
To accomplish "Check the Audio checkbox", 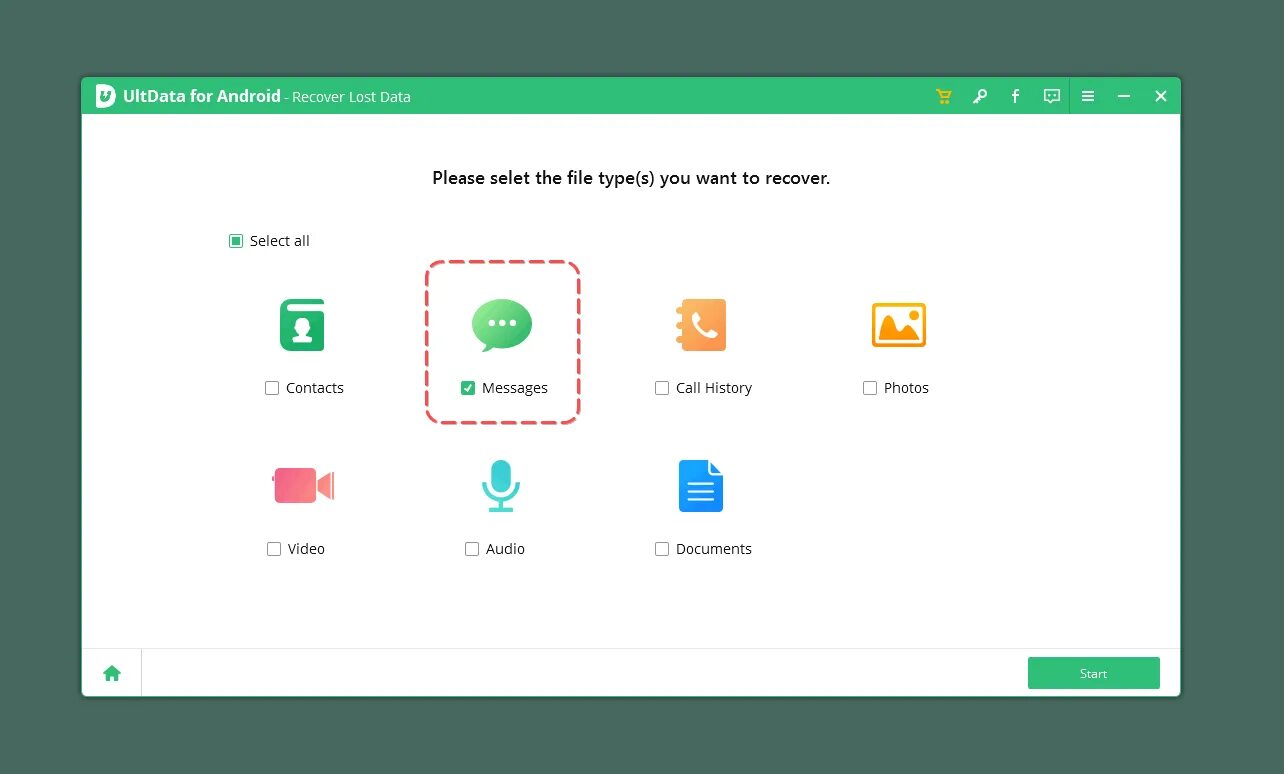I will (472, 549).
